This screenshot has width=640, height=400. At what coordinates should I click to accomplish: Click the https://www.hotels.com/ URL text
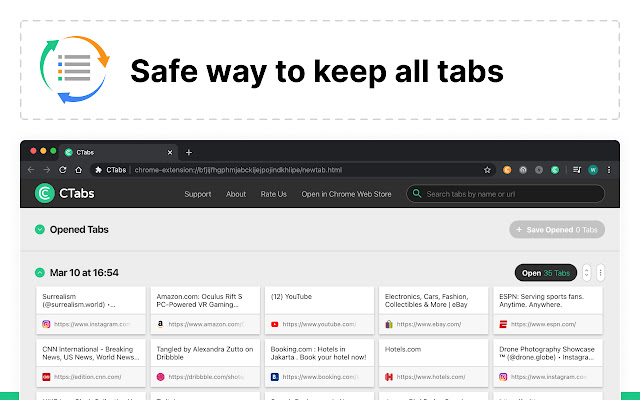pyautogui.click(x=431, y=377)
